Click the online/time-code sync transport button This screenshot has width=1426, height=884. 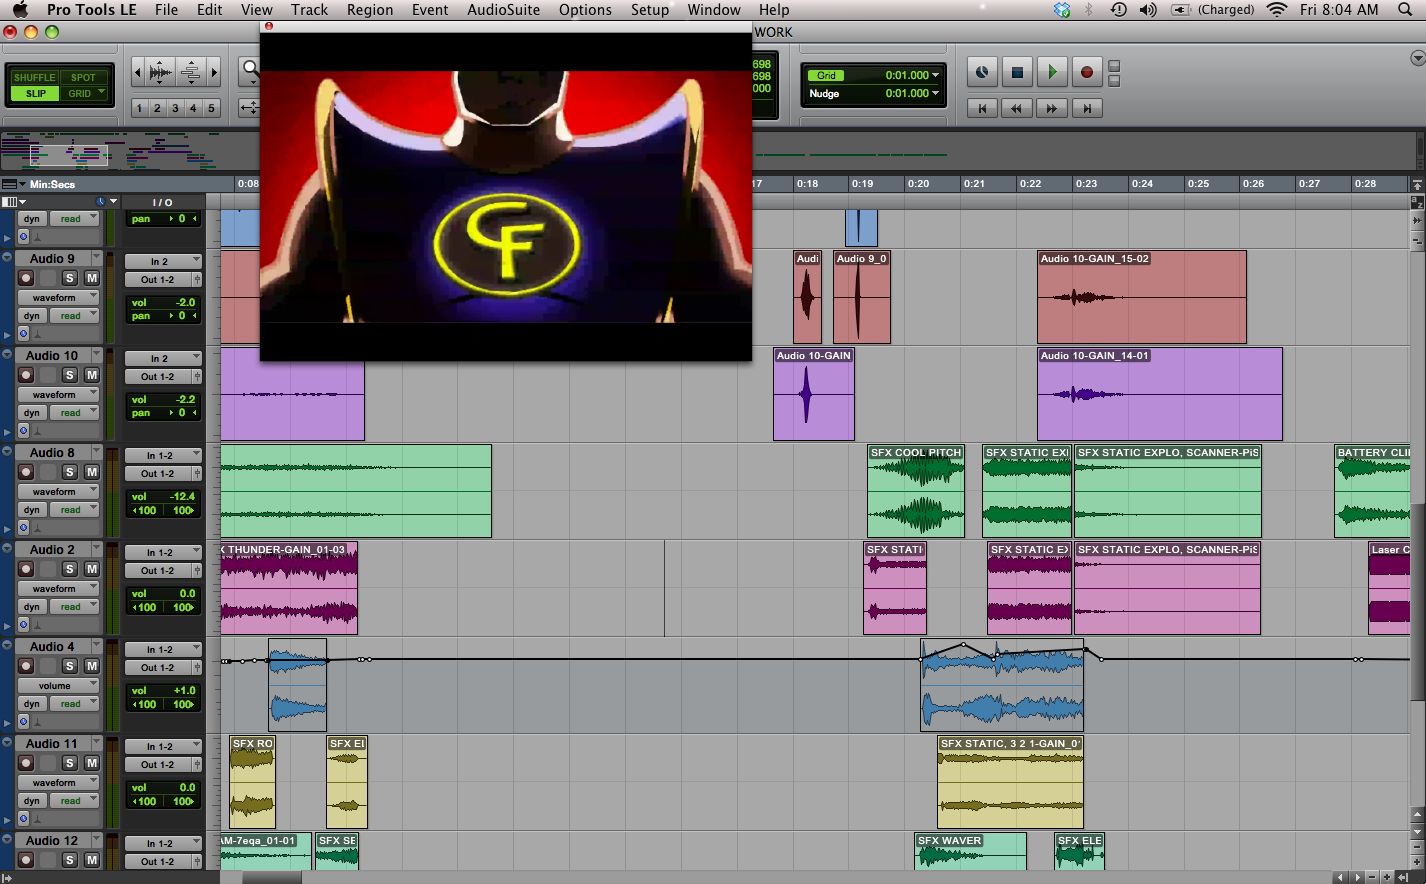point(982,72)
